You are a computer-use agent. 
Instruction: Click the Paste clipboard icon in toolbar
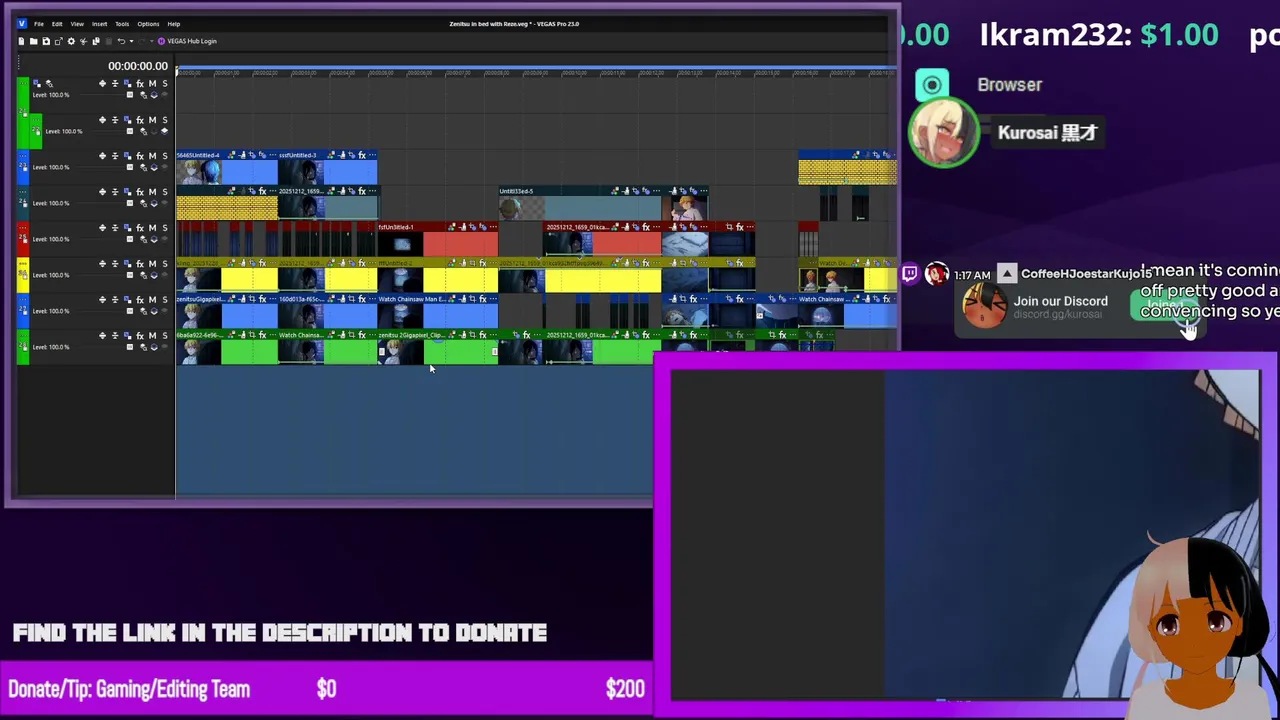[108, 41]
